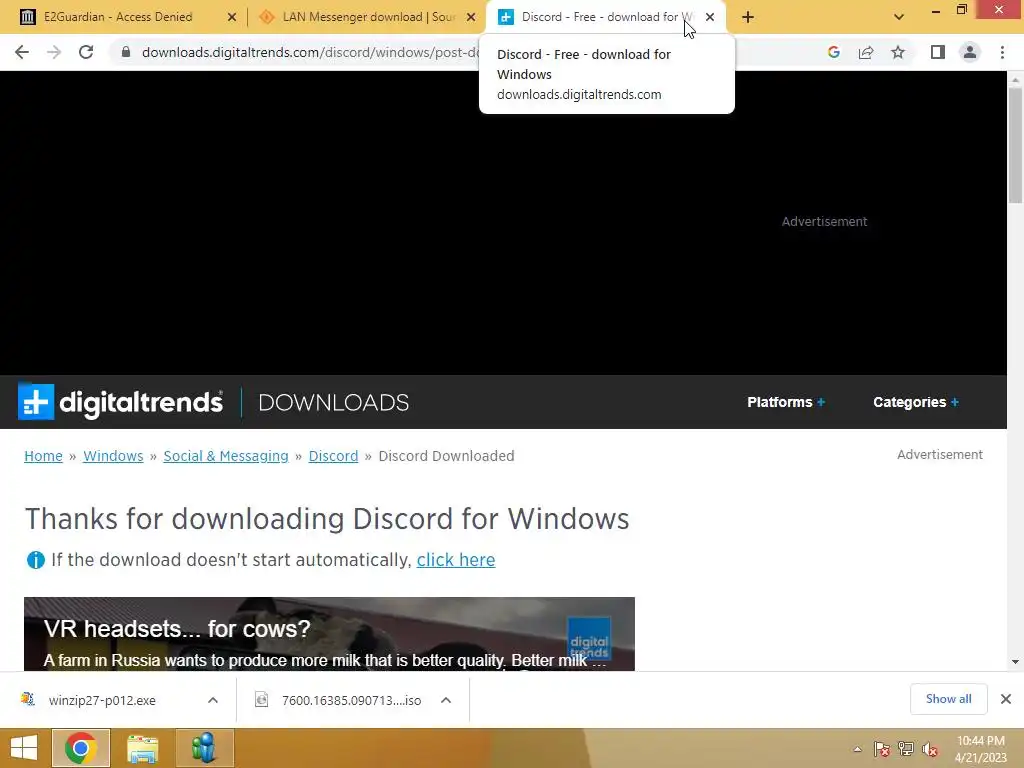Click Chrome in the taskbar

click(x=80, y=748)
